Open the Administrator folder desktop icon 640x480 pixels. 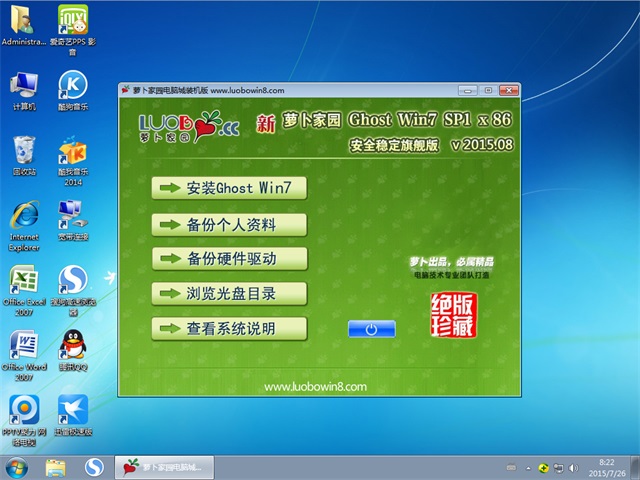23,24
